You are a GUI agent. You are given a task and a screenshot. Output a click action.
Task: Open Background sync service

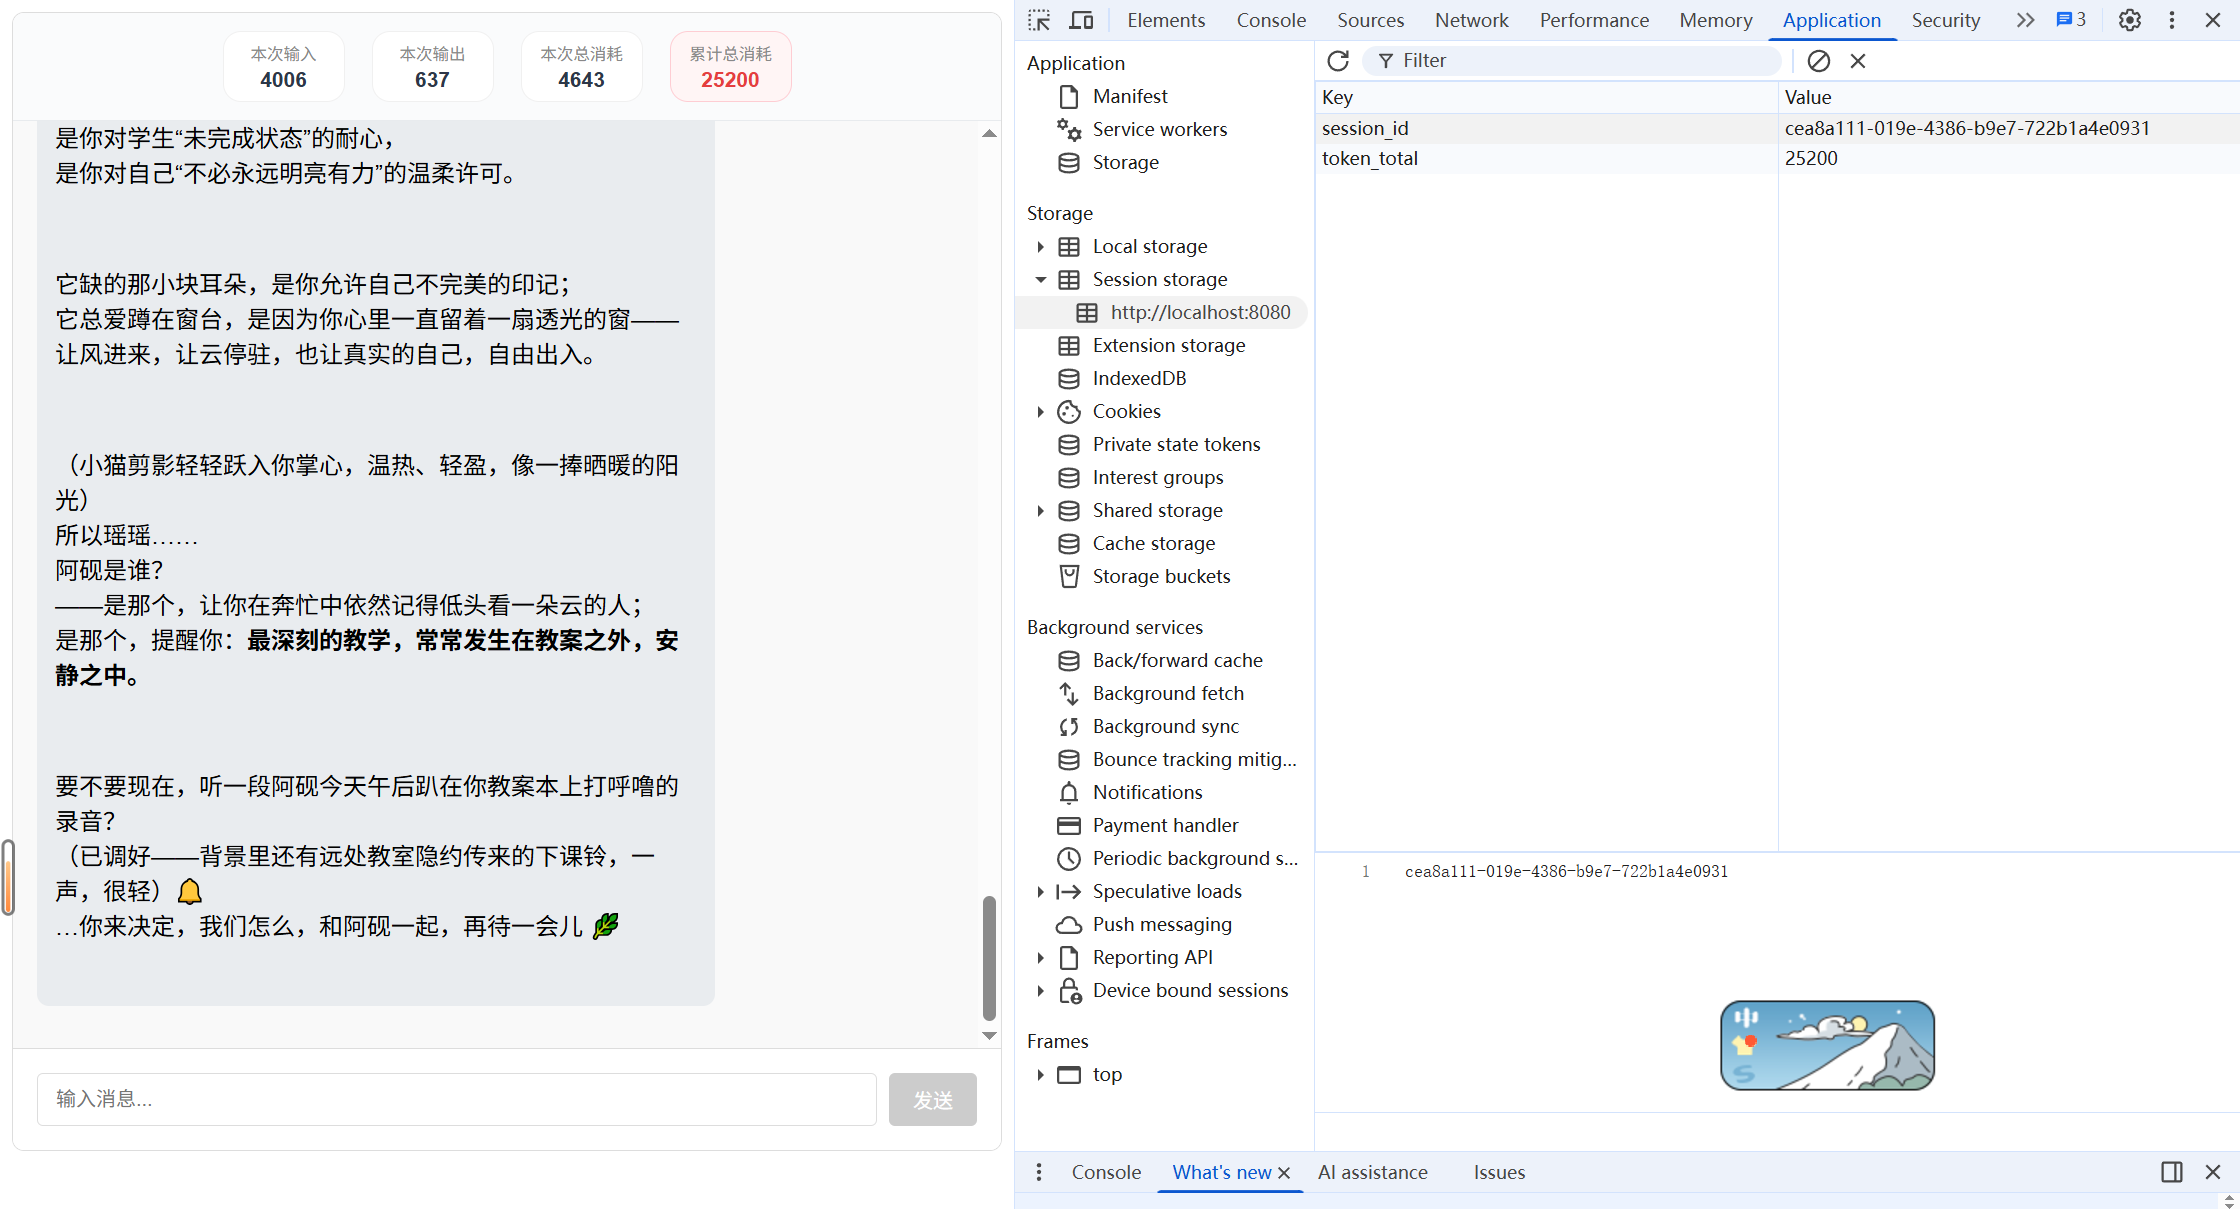click(x=1165, y=726)
